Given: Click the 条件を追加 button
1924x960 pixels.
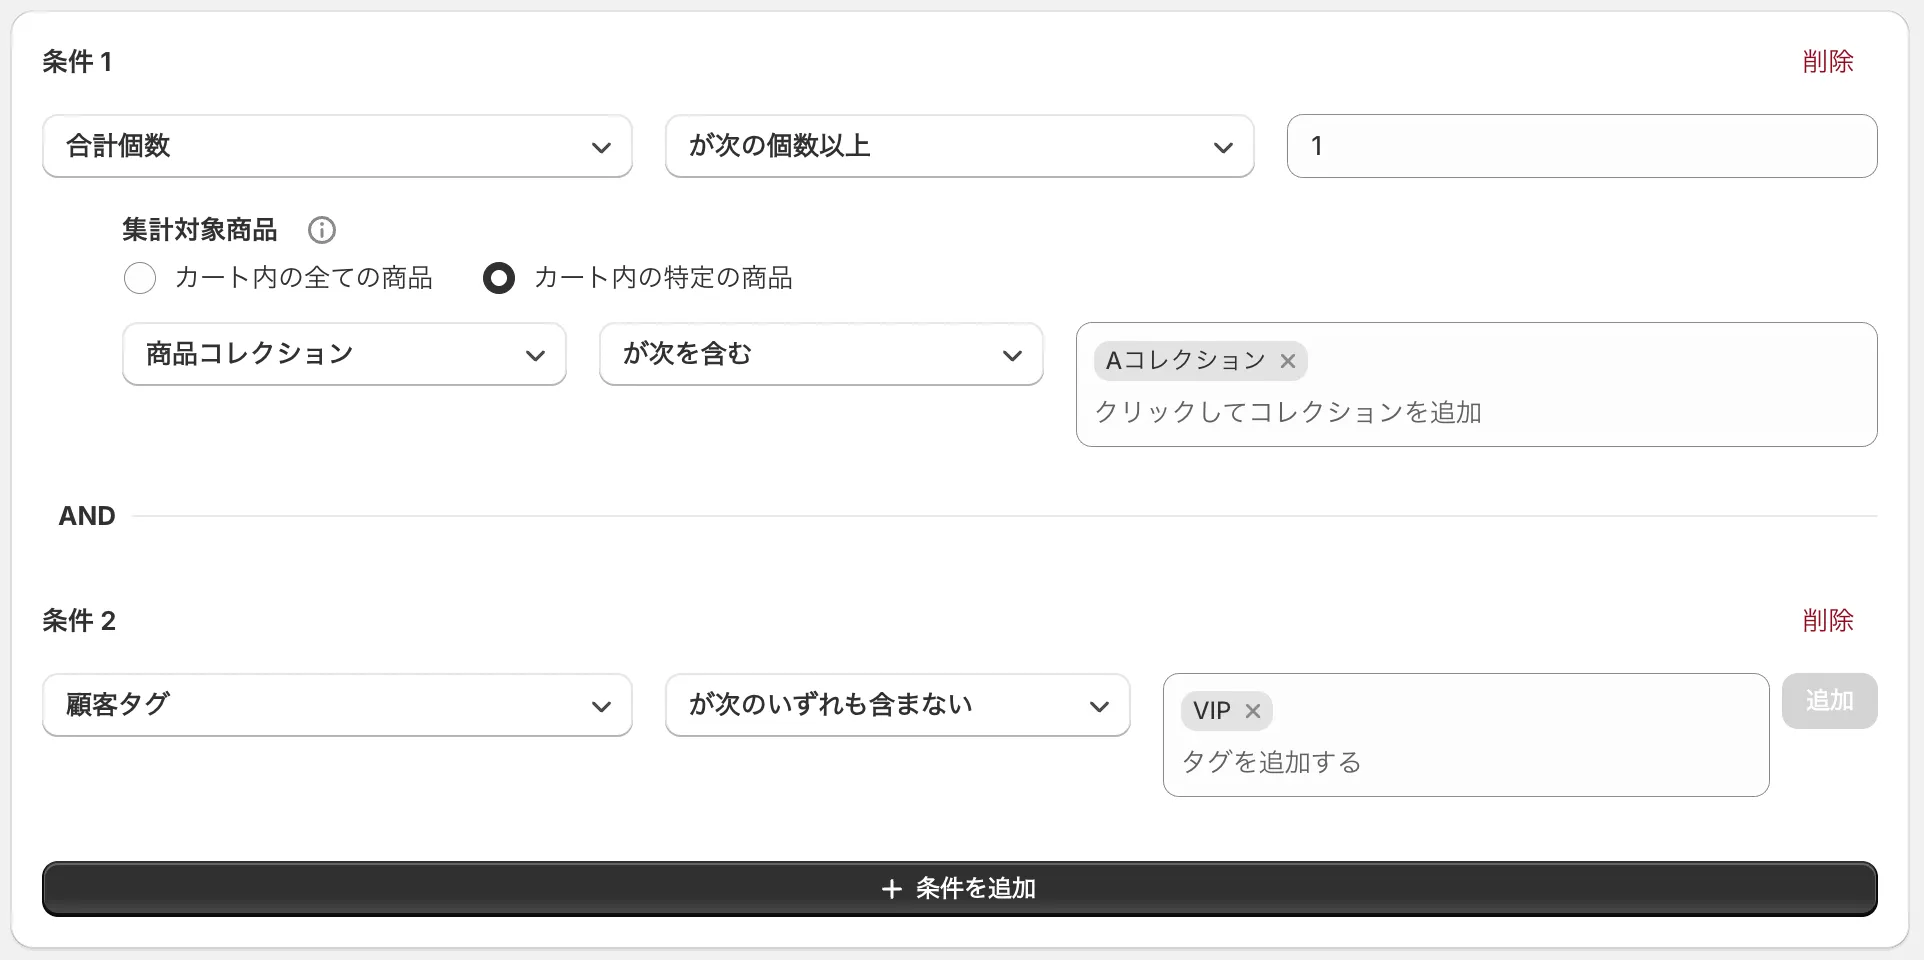Looking at the screenshot, I should (960, 888).
